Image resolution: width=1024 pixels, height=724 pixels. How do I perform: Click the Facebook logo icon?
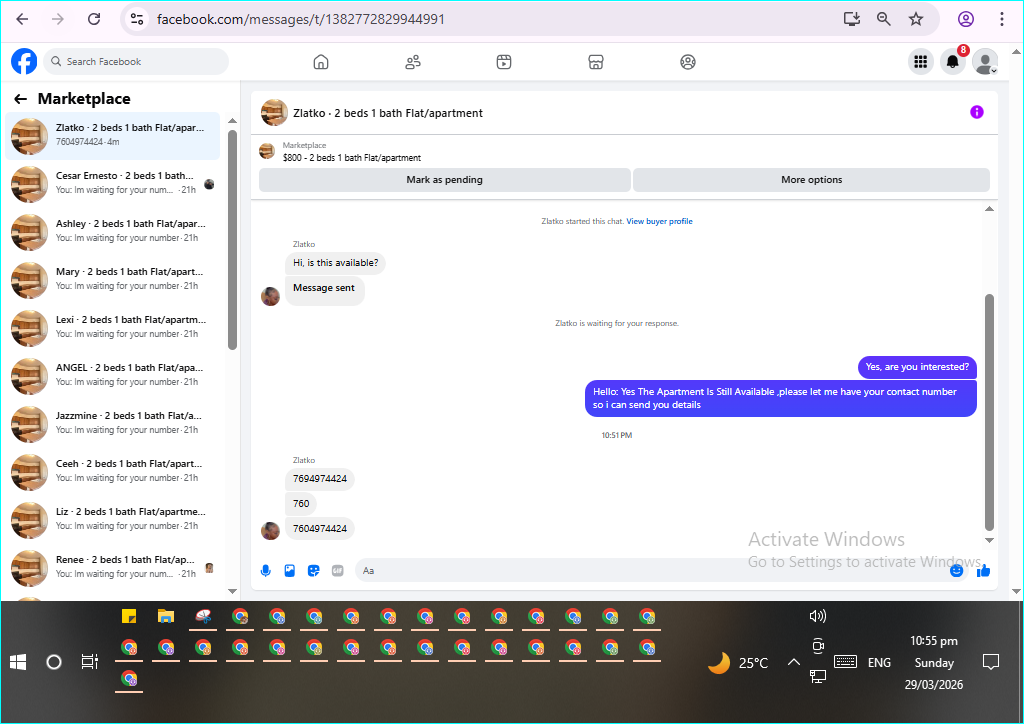(24, 61)
